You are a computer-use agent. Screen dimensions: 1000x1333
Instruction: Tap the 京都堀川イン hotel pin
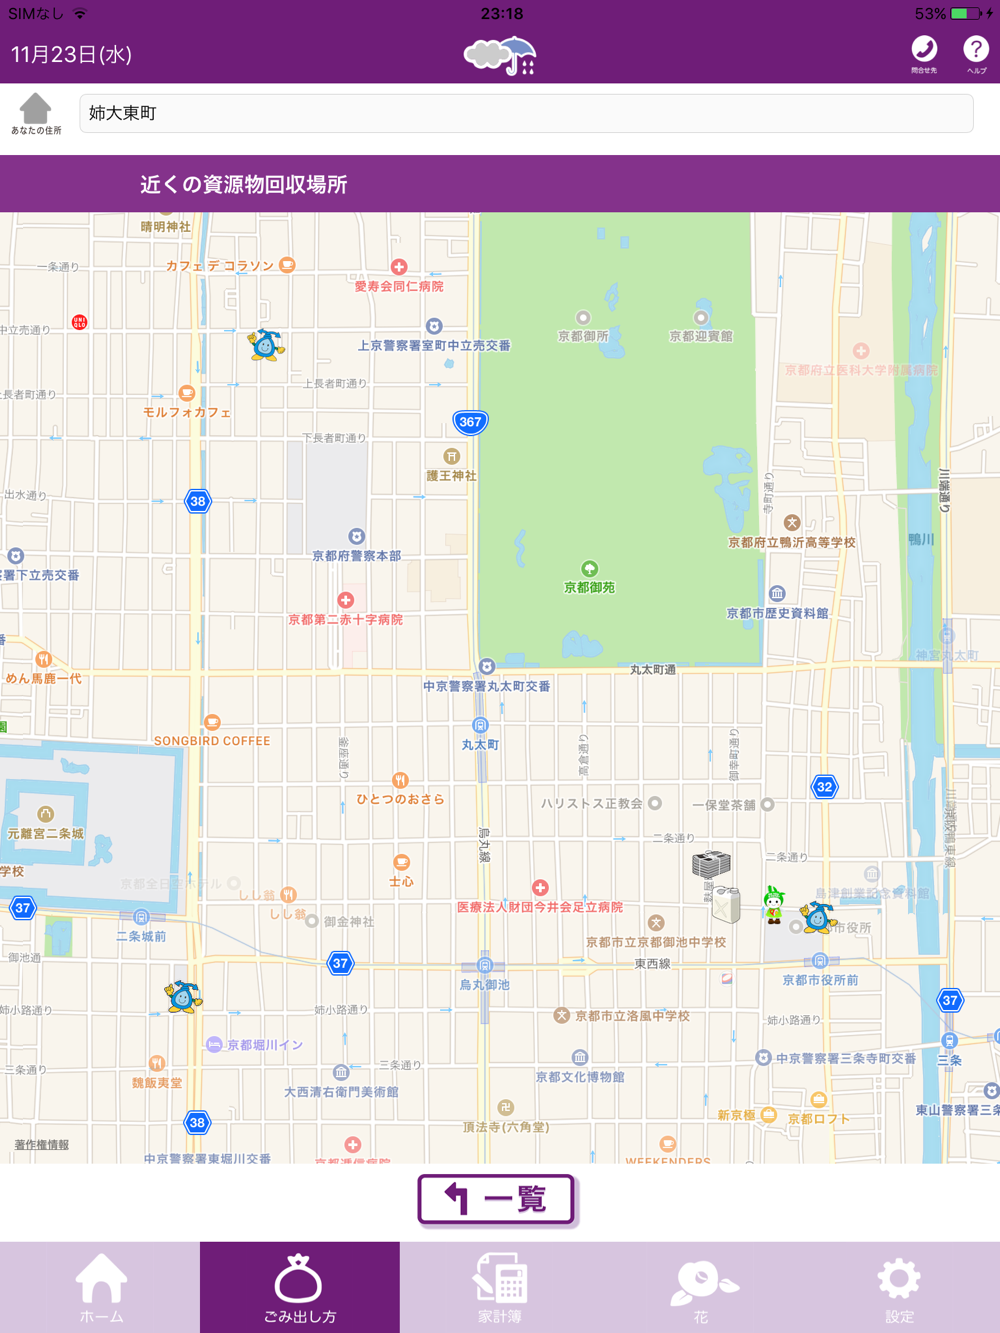point(214,1044)
